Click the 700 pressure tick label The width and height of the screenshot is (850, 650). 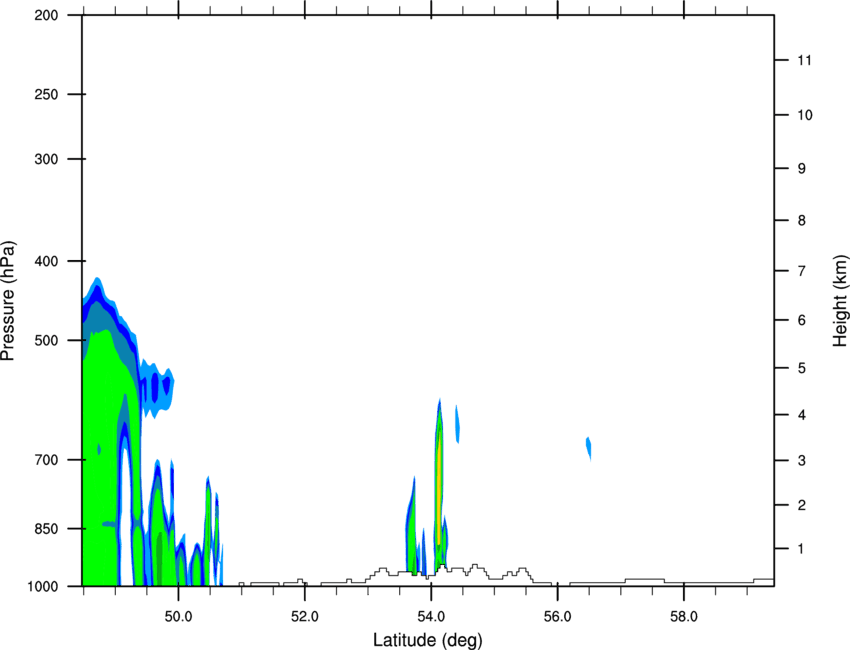[x=46, y=460]
